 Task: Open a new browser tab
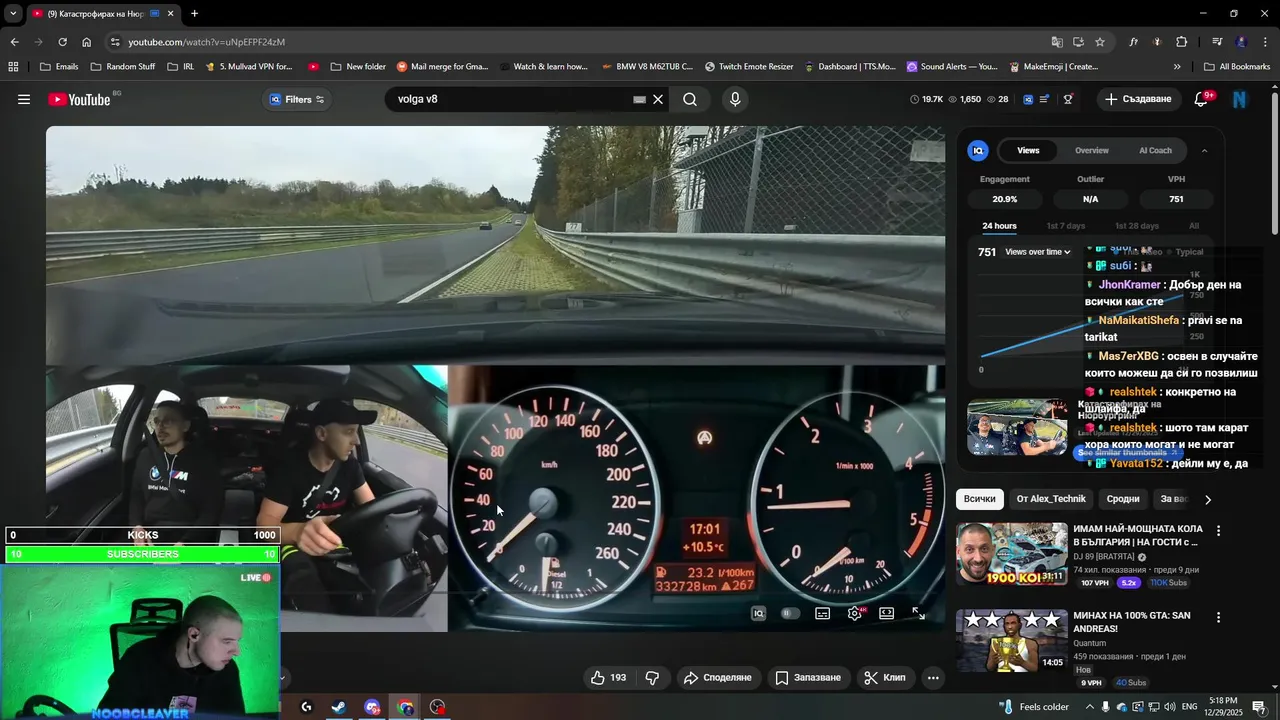194,14
